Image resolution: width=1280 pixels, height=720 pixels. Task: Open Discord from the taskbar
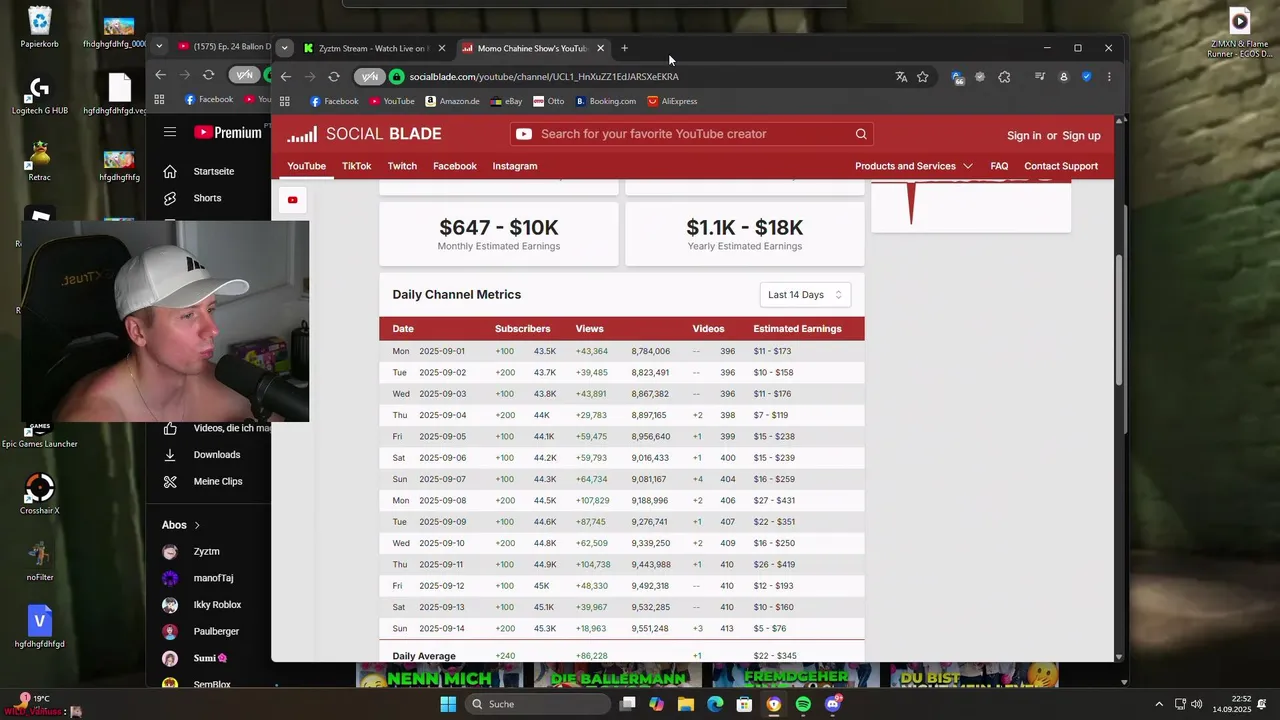[833, 704]
